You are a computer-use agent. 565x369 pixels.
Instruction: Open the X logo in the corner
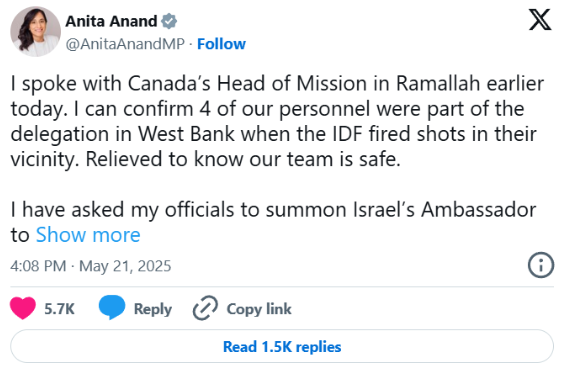[x=540, y=20]
